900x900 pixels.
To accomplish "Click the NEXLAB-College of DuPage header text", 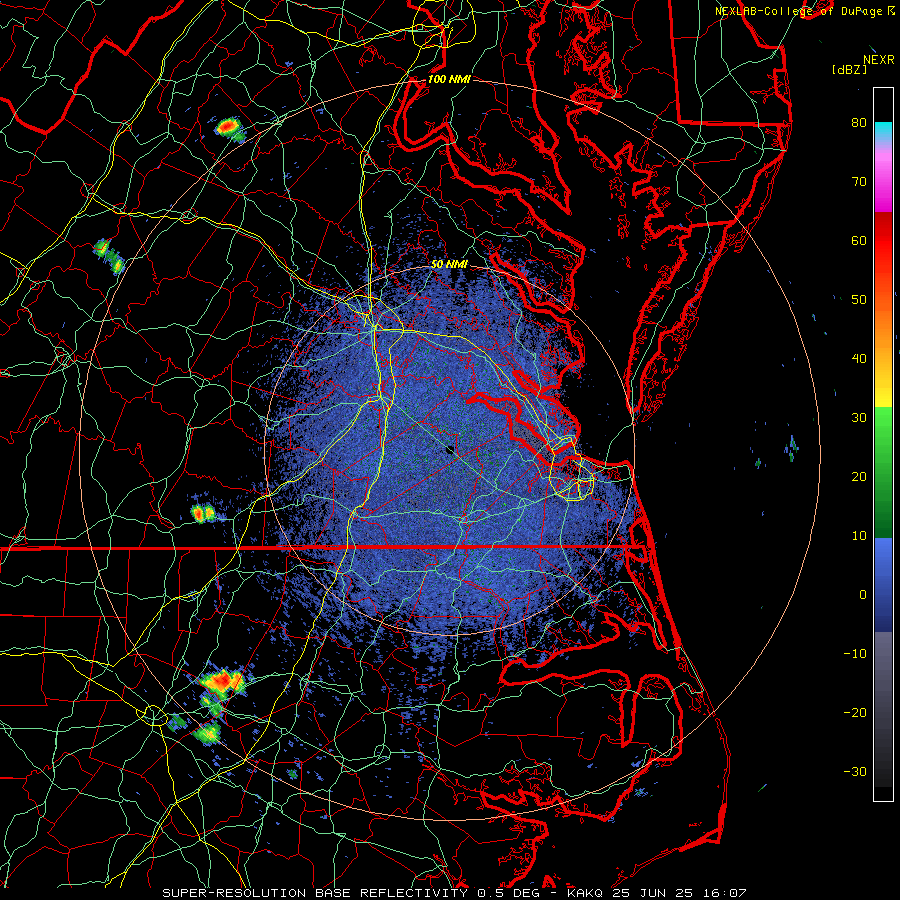I will point(799,11).
